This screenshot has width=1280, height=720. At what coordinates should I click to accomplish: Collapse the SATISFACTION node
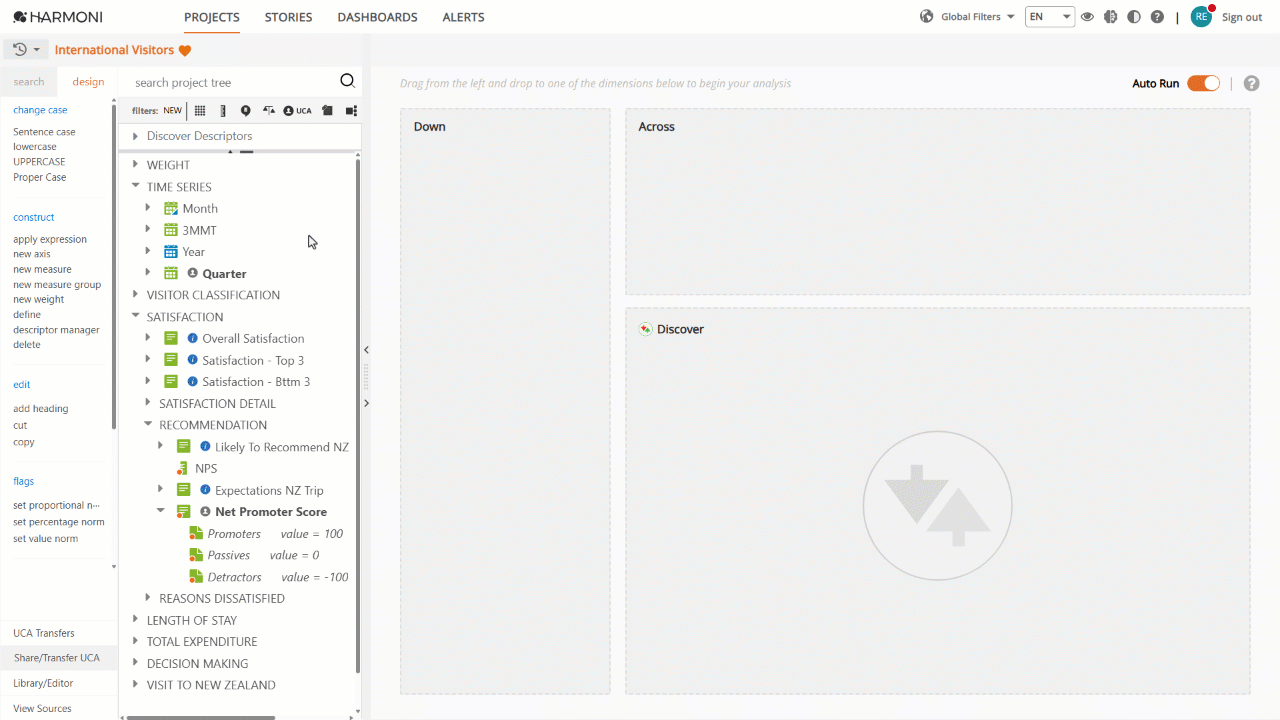coord(136,316)
